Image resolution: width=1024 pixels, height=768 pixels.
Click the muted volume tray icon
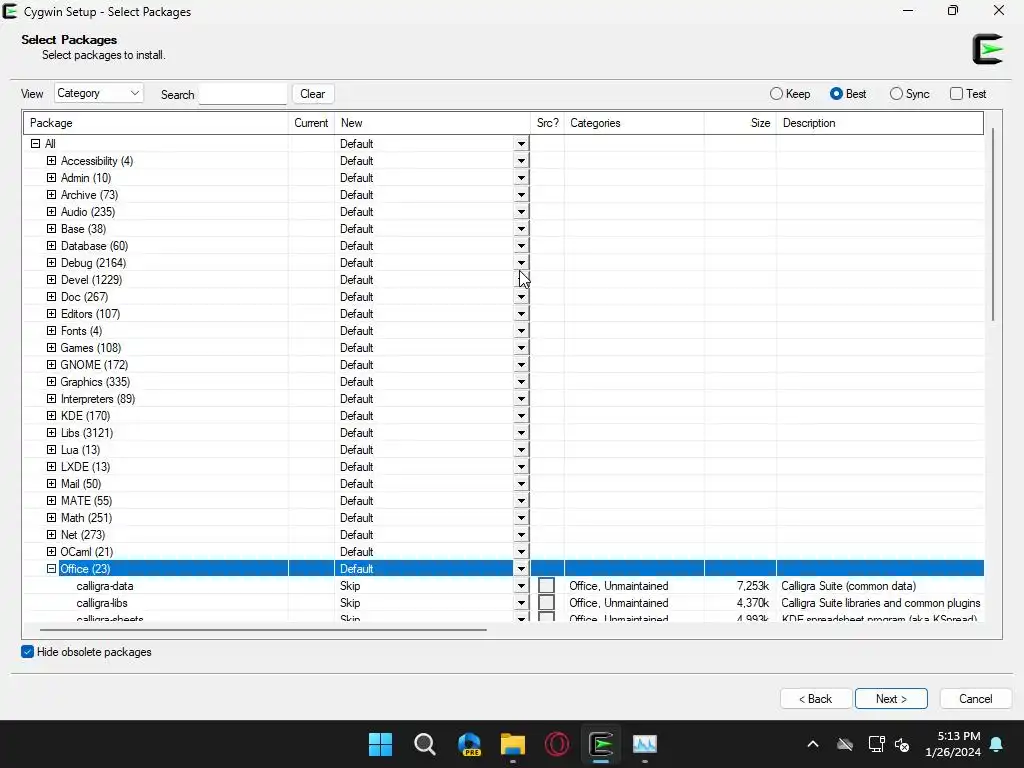(902, 744)
